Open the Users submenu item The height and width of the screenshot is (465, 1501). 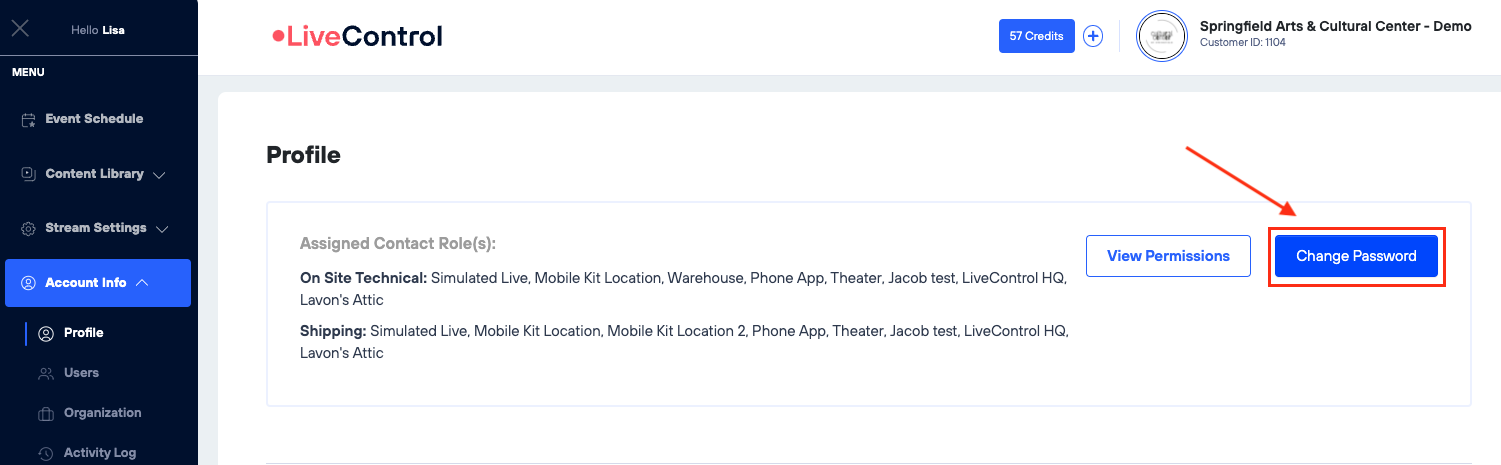[81, 373]
